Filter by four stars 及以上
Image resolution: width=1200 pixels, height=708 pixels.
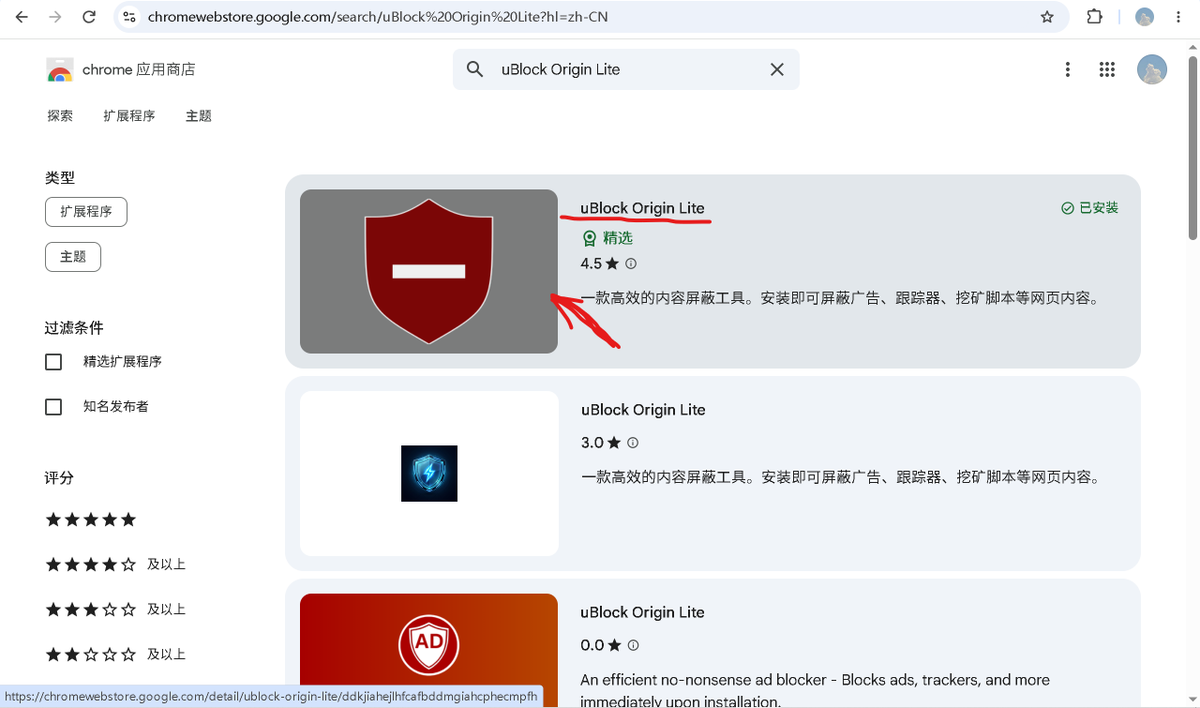coord(116,565)
